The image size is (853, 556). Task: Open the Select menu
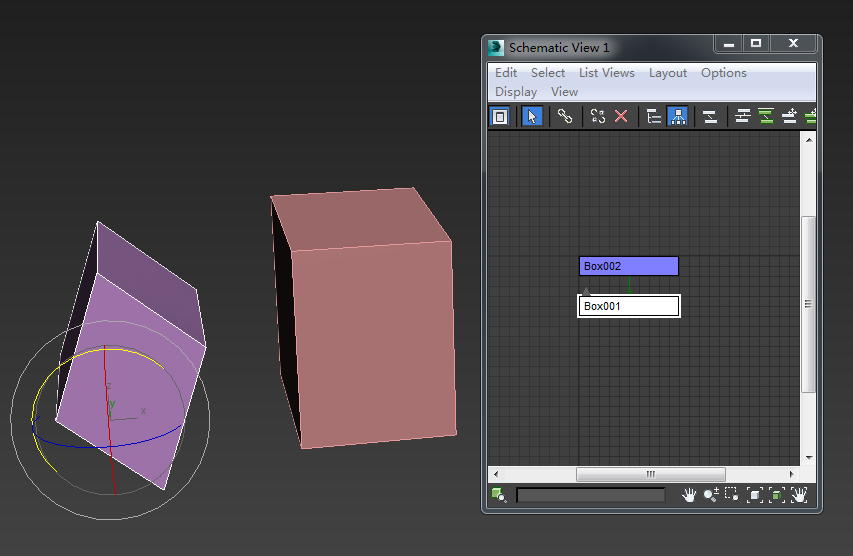click(548, 72)
